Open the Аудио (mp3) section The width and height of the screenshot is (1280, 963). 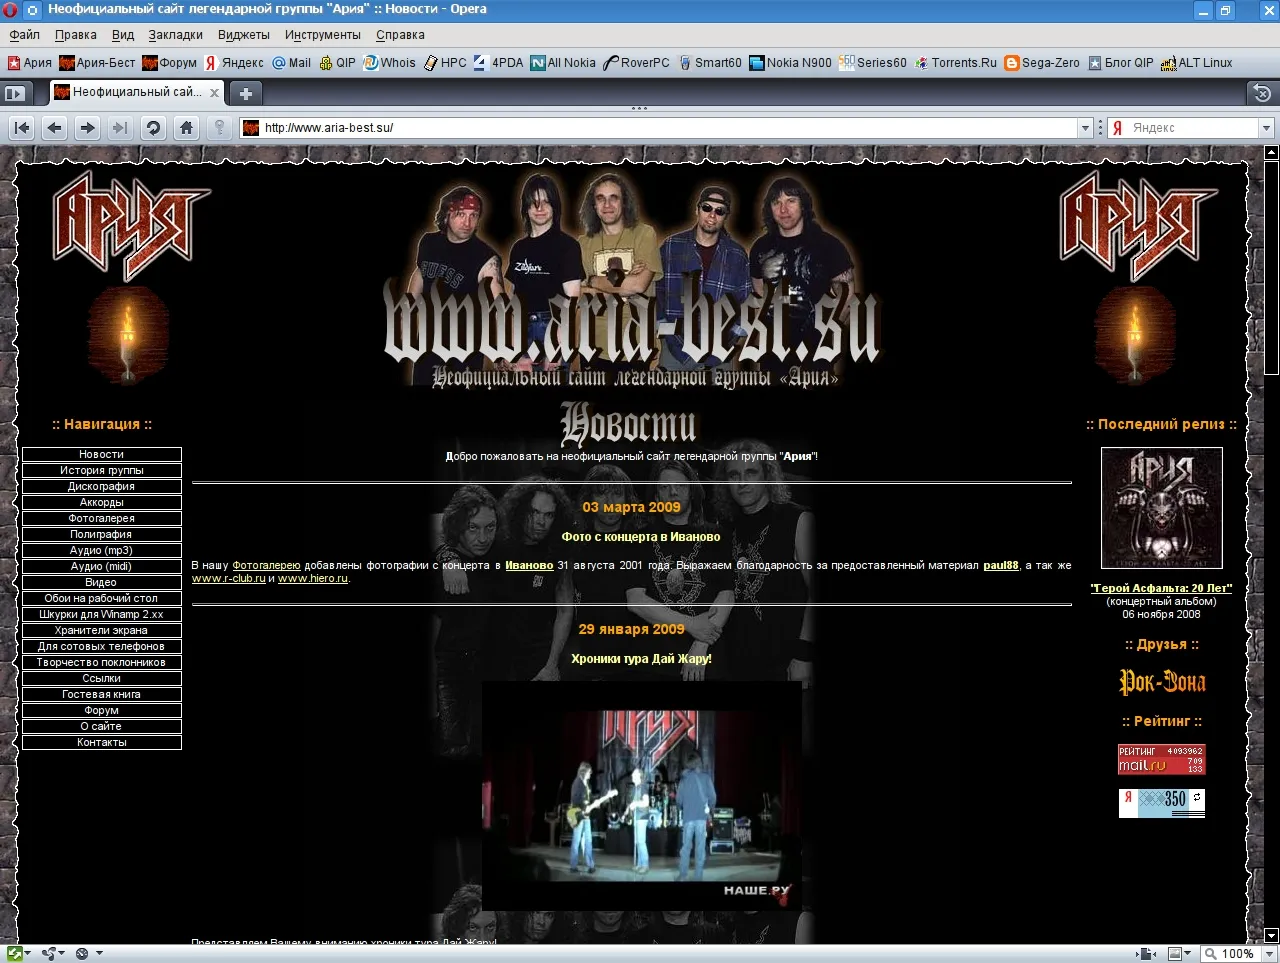[x=102, y=551]
